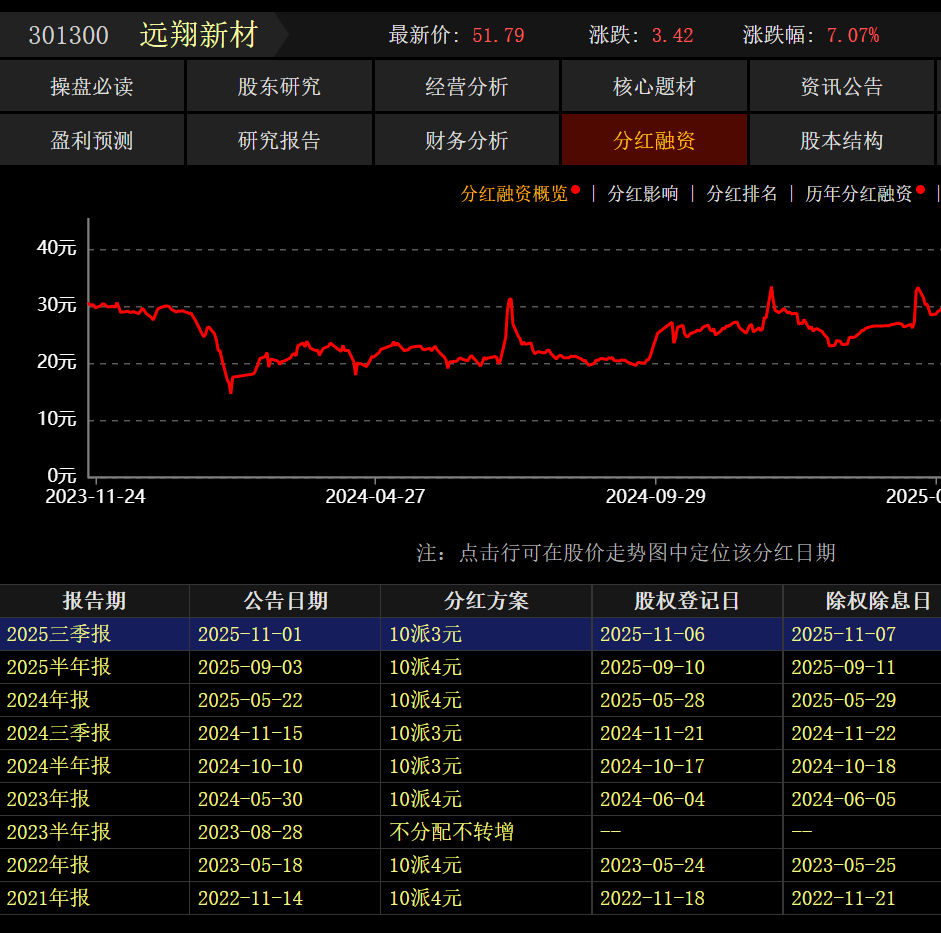Open the 研究报告 tab
The height and width of the screenshot is (933, 941).
coord(279,140)
